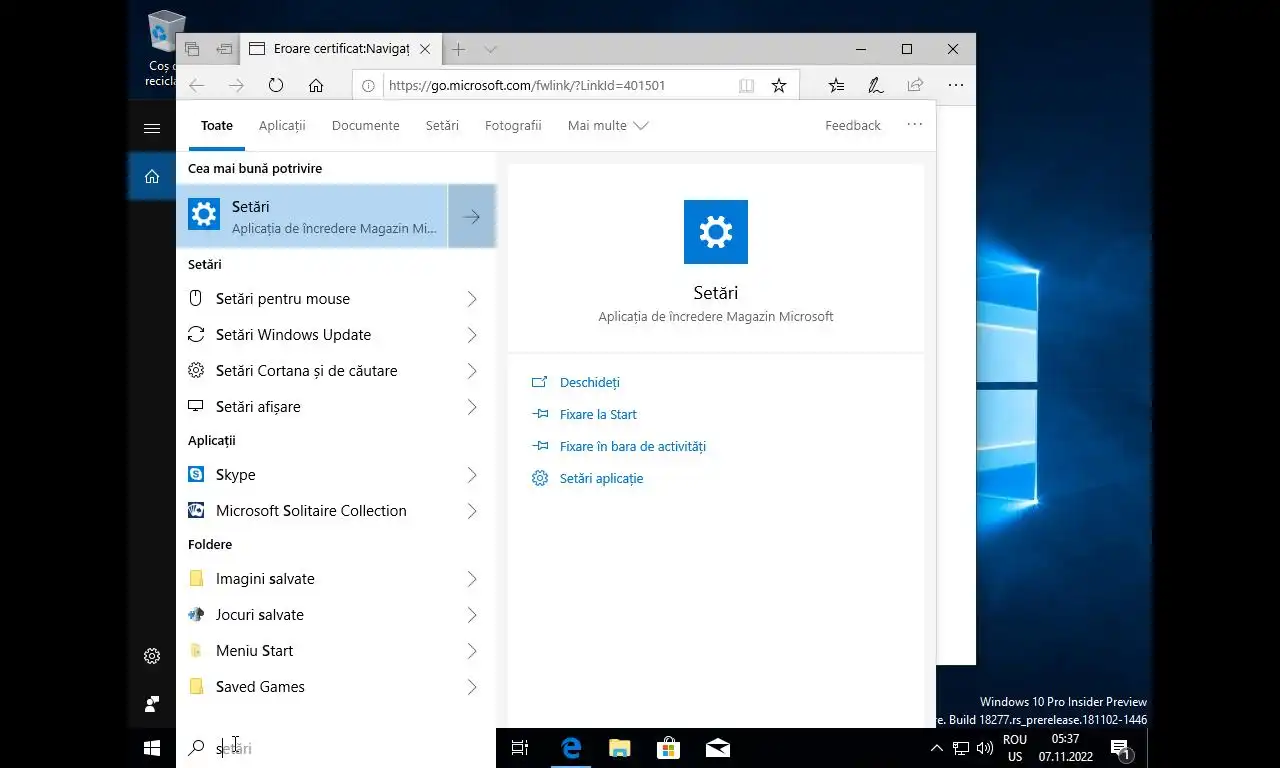The image size is (1280, 768).
Task: Expand the Mai multe dropdown
Action: tap(608, 126)
